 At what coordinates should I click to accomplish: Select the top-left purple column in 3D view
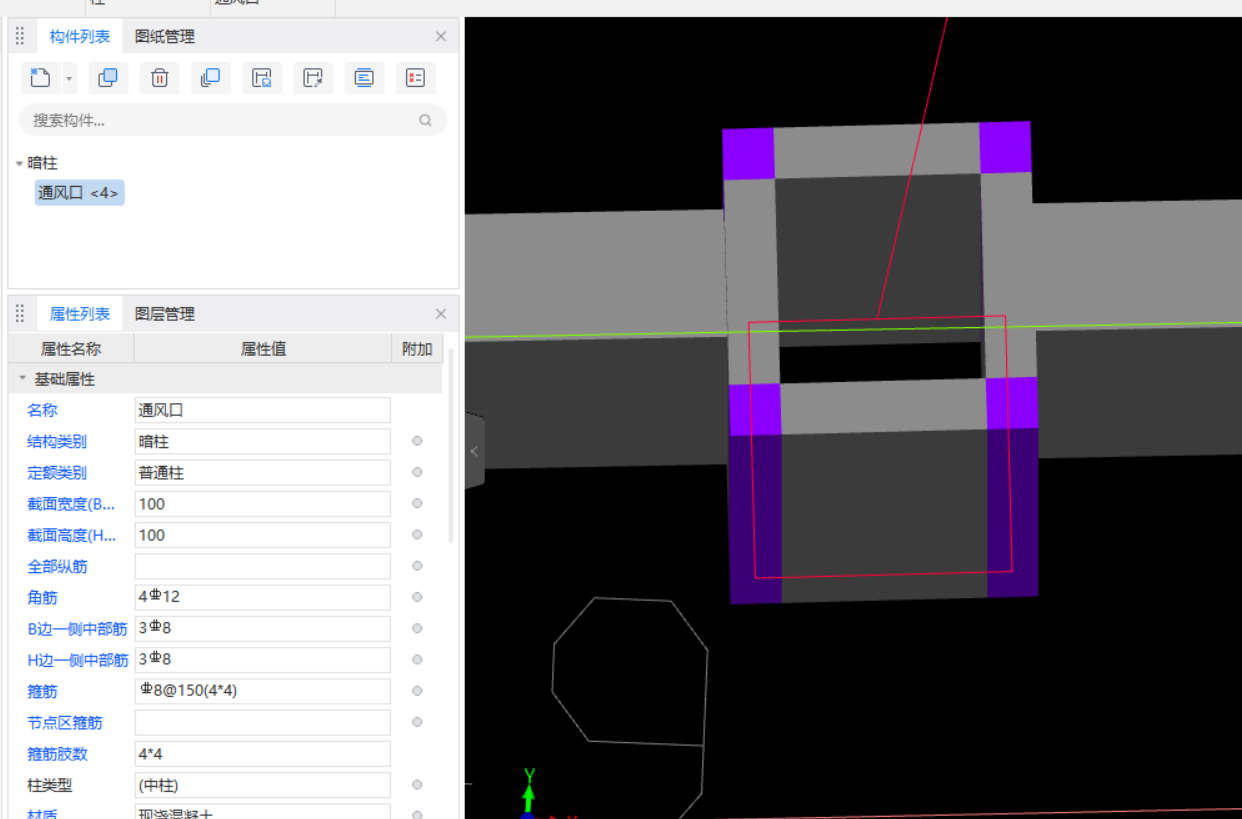(749, 154)
